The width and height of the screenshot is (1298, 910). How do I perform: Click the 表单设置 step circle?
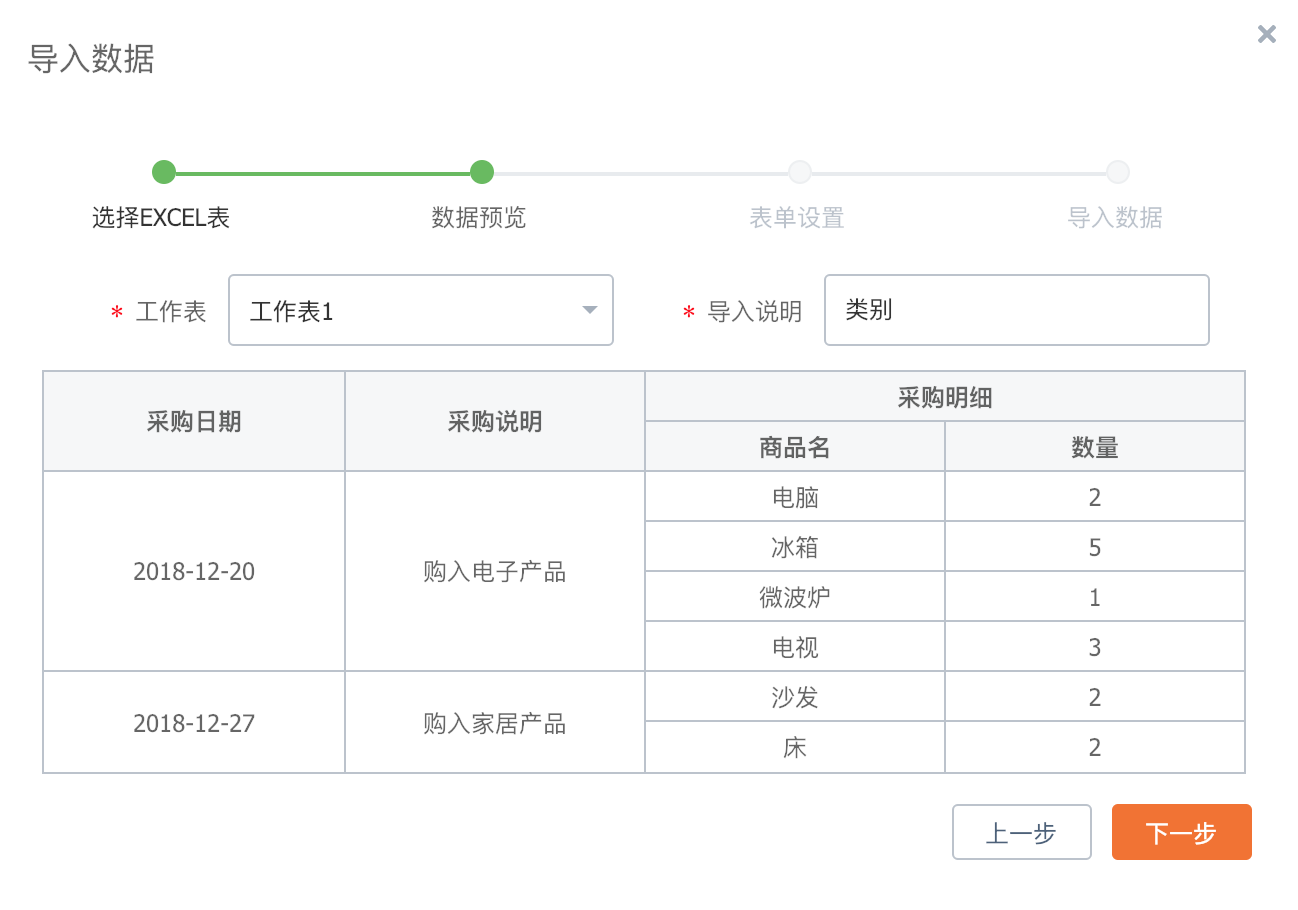[800, 172]
